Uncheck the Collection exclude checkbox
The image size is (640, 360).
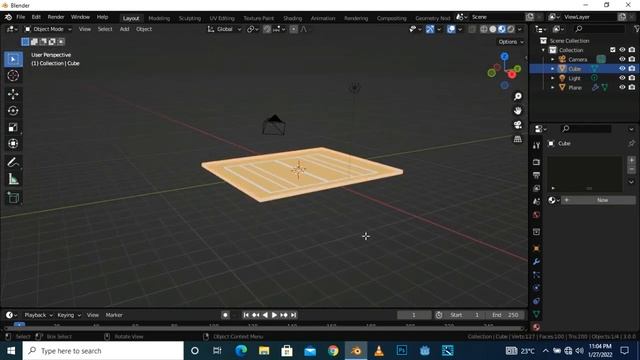pyautogui.click(x=613, y=50)
